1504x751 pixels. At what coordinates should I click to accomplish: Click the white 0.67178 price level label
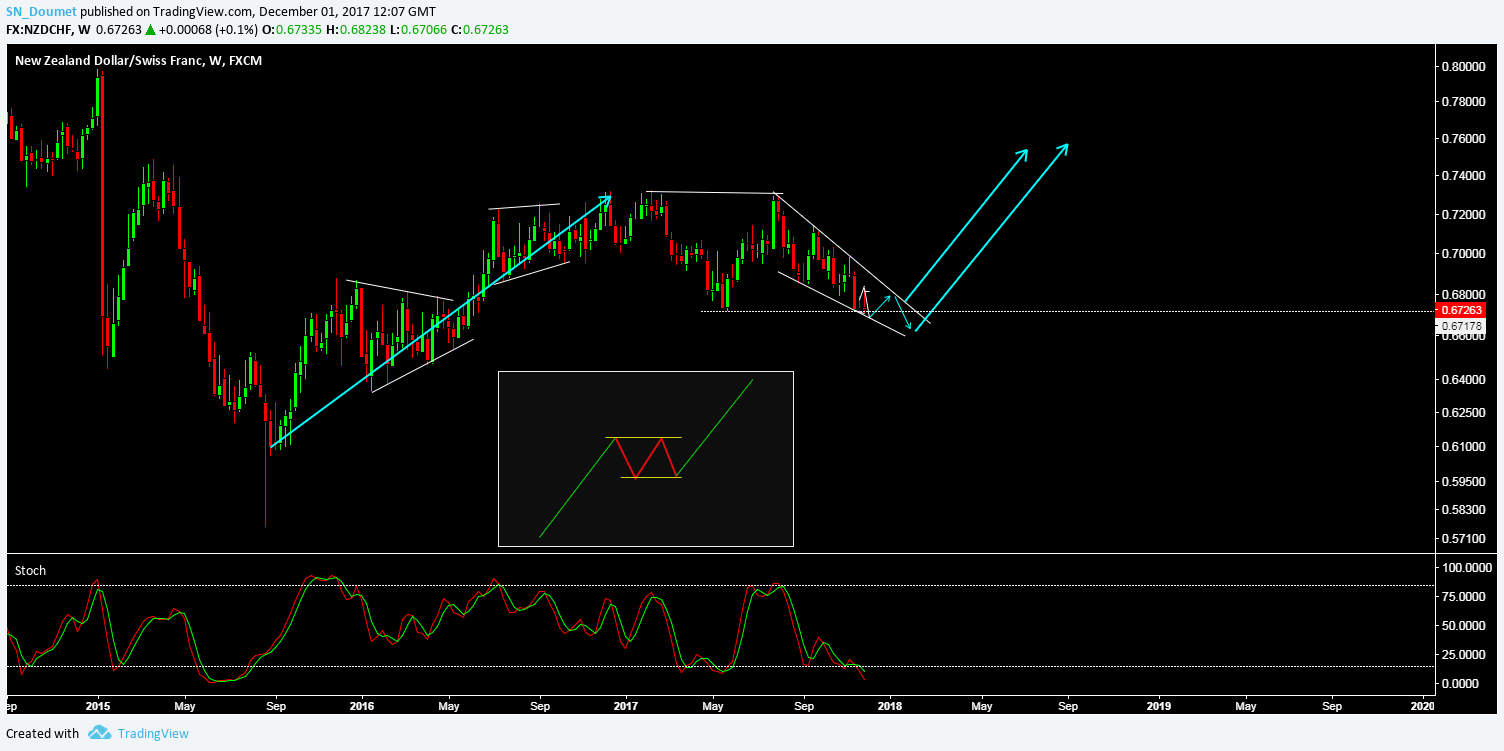coord(1463,325)
